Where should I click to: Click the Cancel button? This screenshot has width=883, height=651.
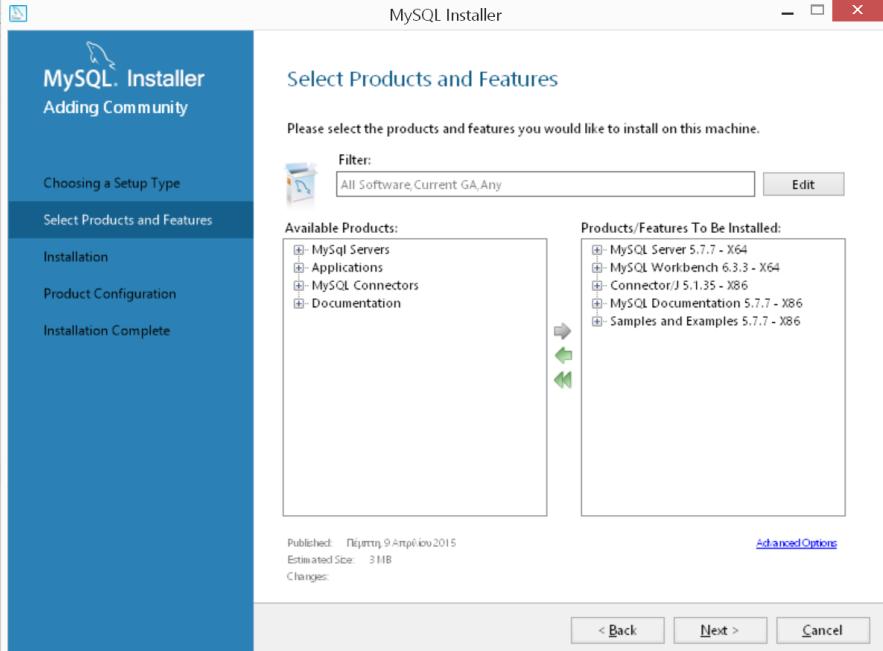pos(823,630)
